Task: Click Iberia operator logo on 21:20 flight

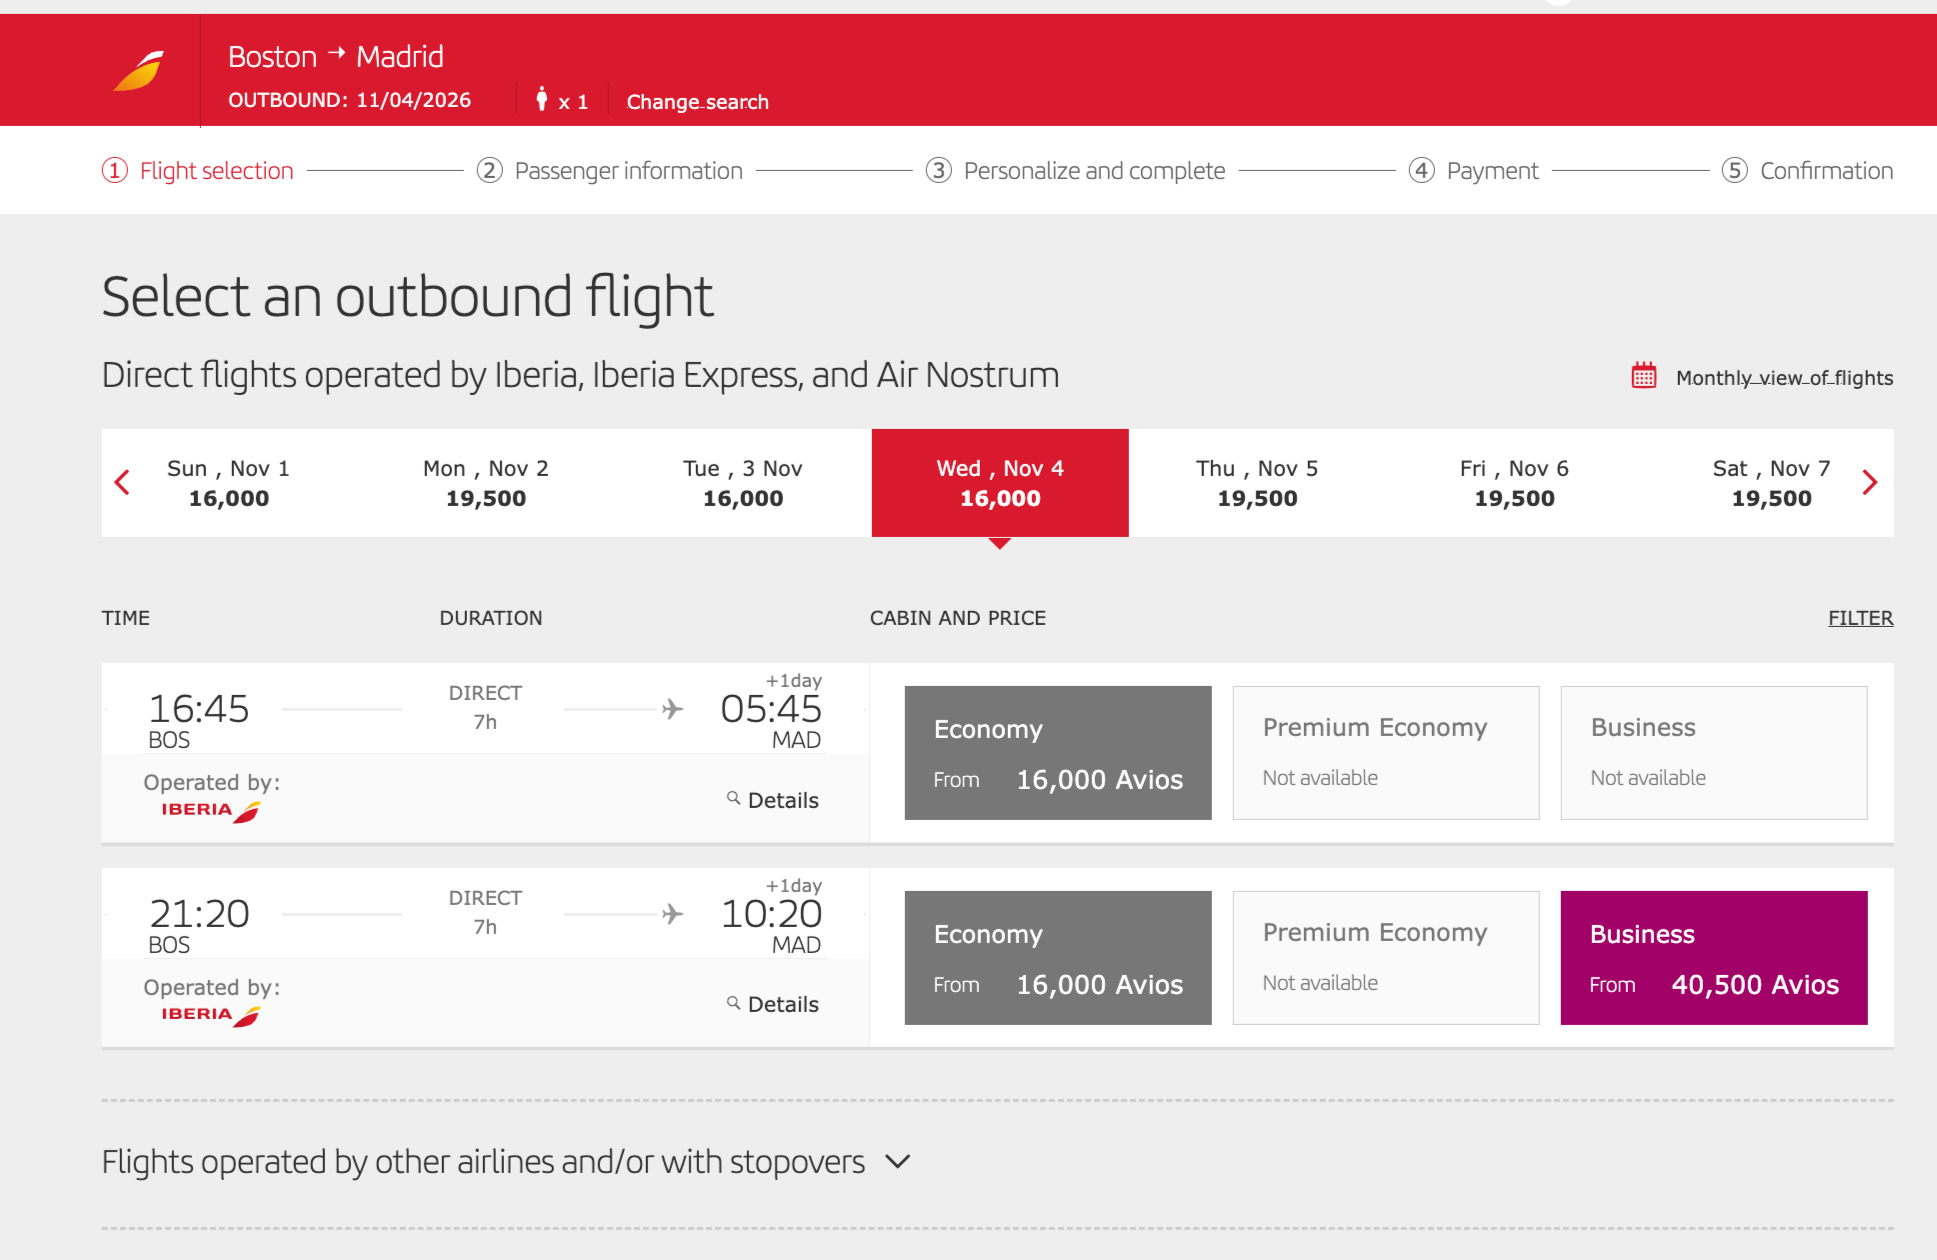Action: click(210, 1015)
